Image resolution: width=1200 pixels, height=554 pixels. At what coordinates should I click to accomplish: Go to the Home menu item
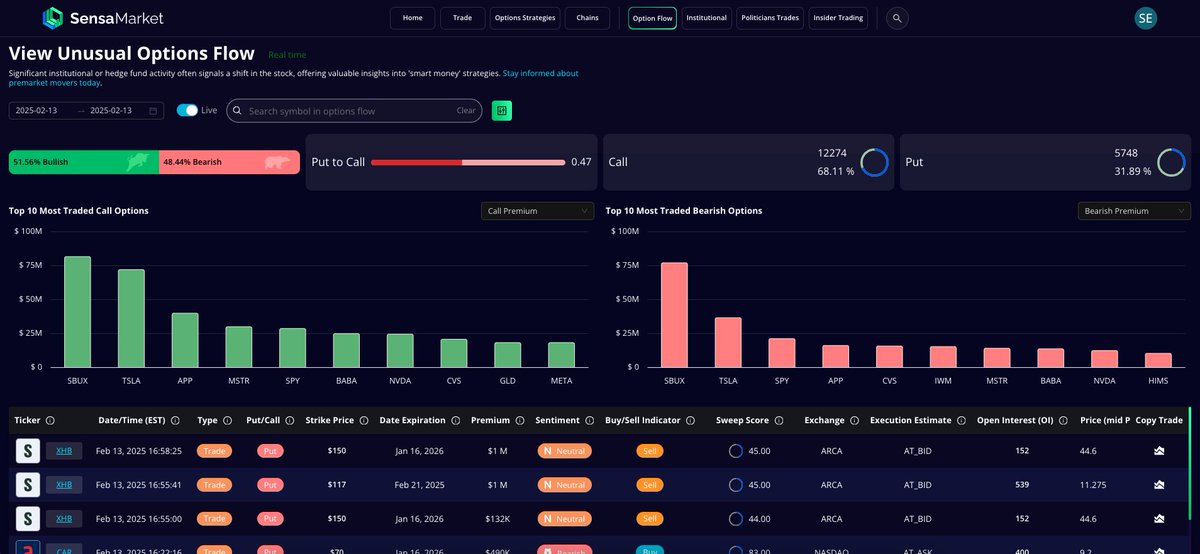412,18
